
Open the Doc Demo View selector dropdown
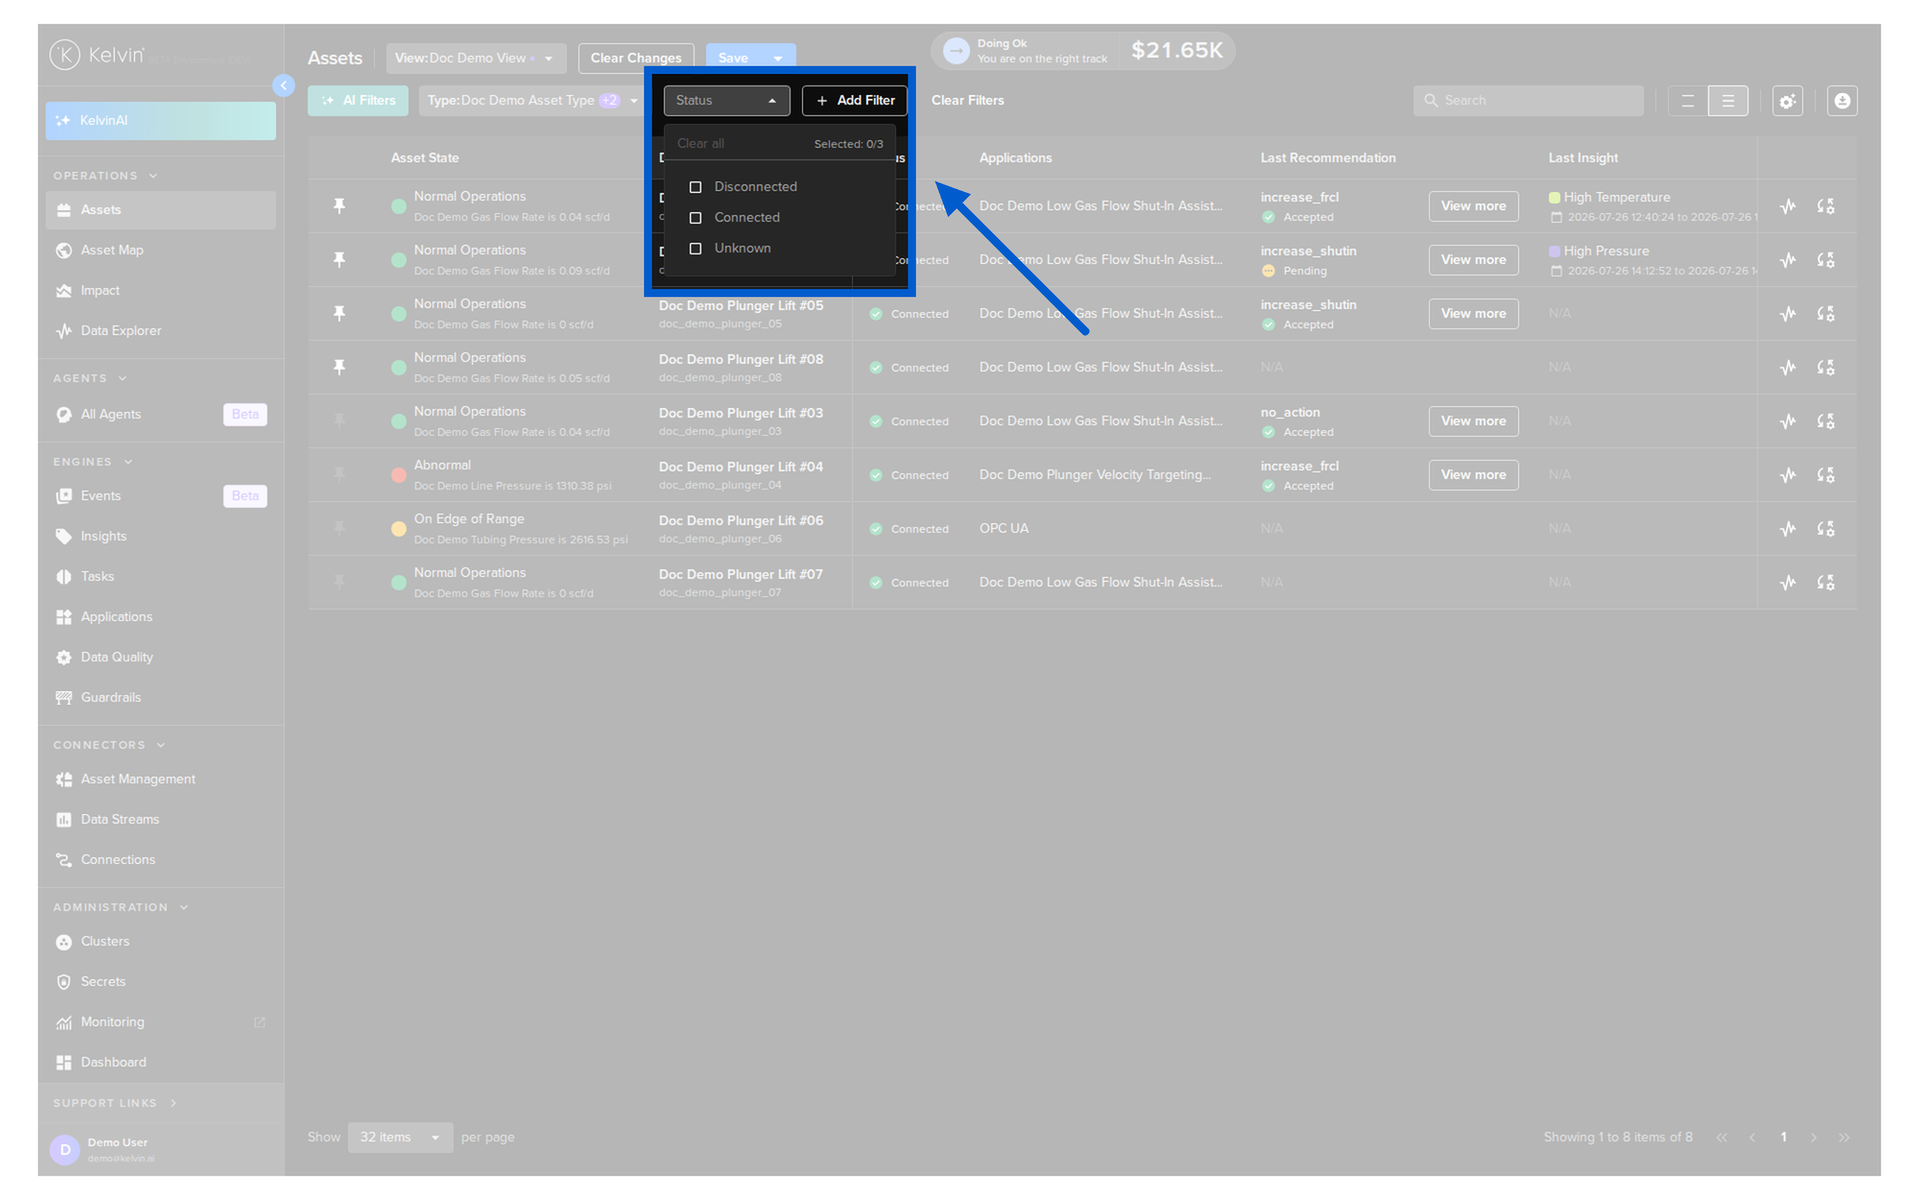[x=476, y=58]
